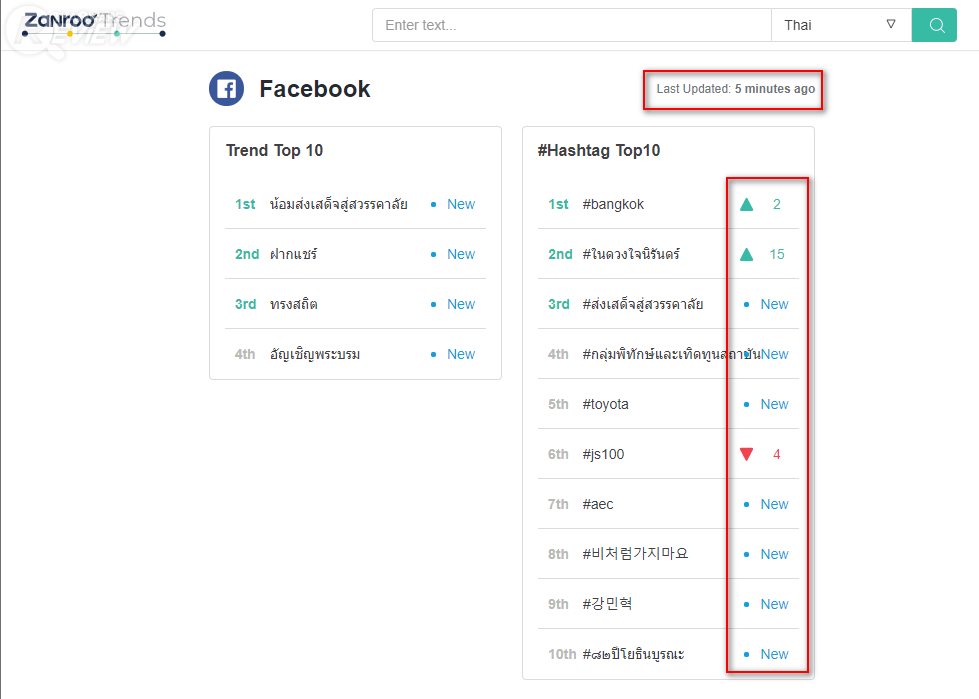Viewport: 979px width, 699px height.
Task: Click the blue dot beside #aec
Action: [x=746, y=505]
